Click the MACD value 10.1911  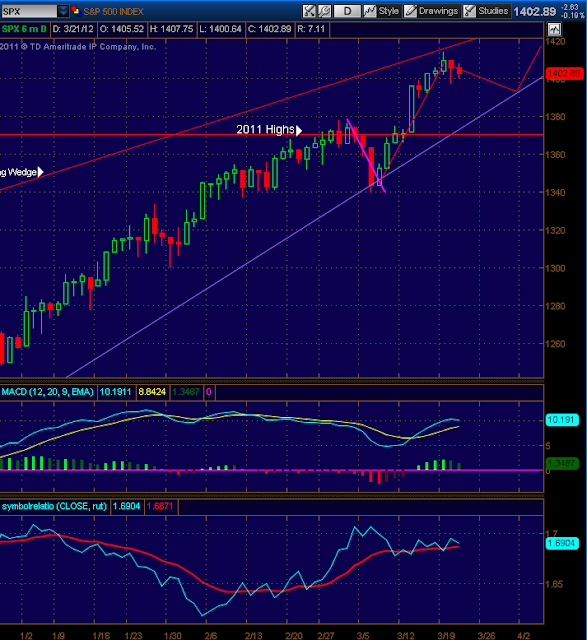pos(115,392)
